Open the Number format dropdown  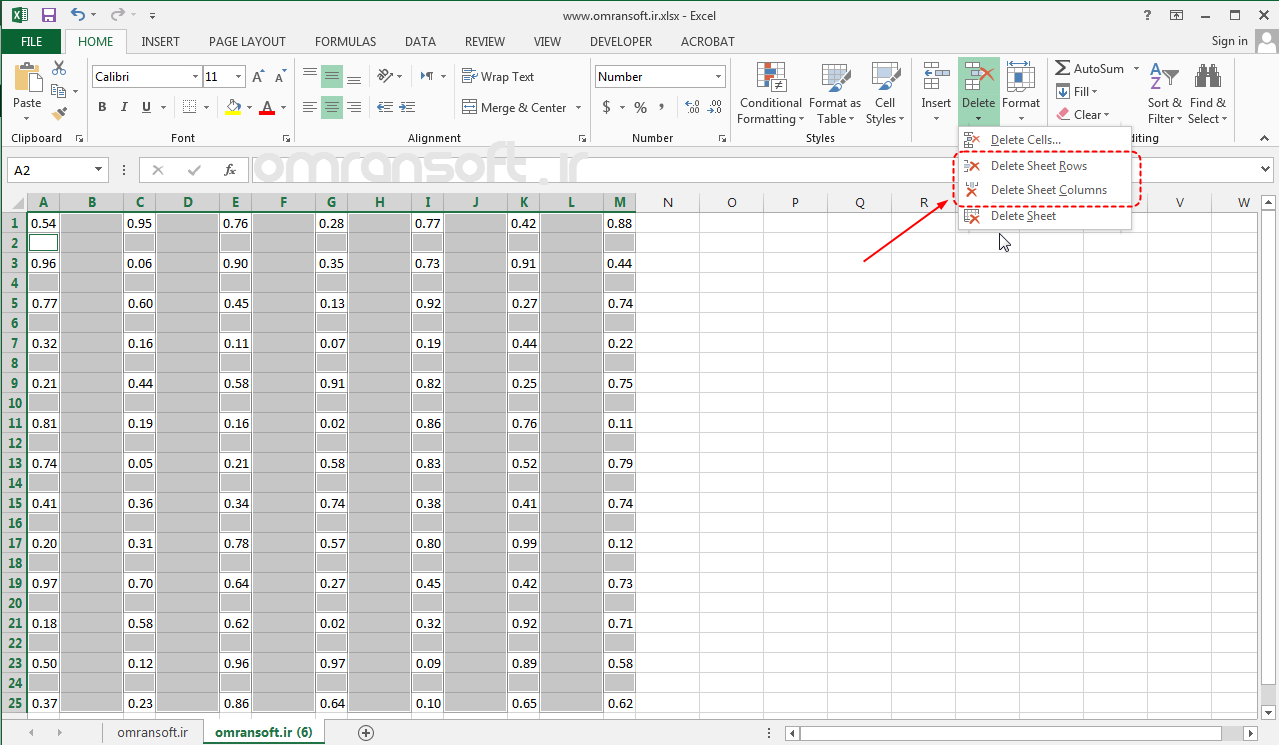719,77
